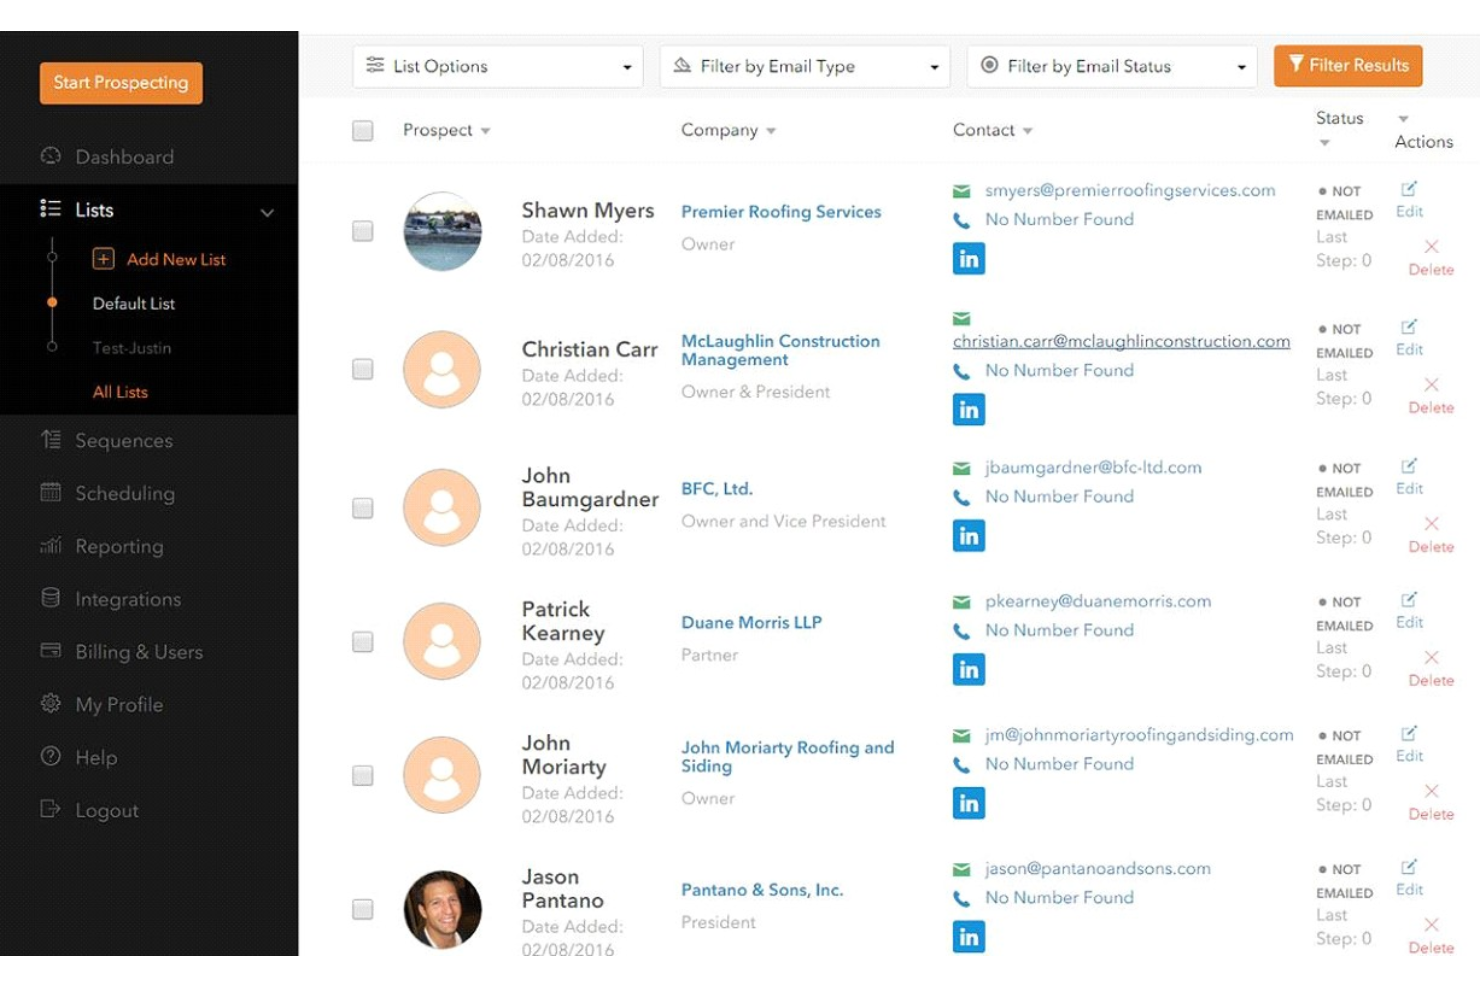1480x987 pixels.
Task: Click Christian Carr's placeholder avatar
Action: [442, 369]
